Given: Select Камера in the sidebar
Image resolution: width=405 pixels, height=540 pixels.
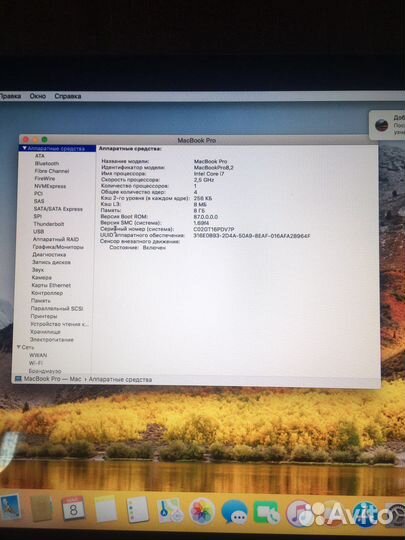Looking at the screenshot, I should (42, 277).
